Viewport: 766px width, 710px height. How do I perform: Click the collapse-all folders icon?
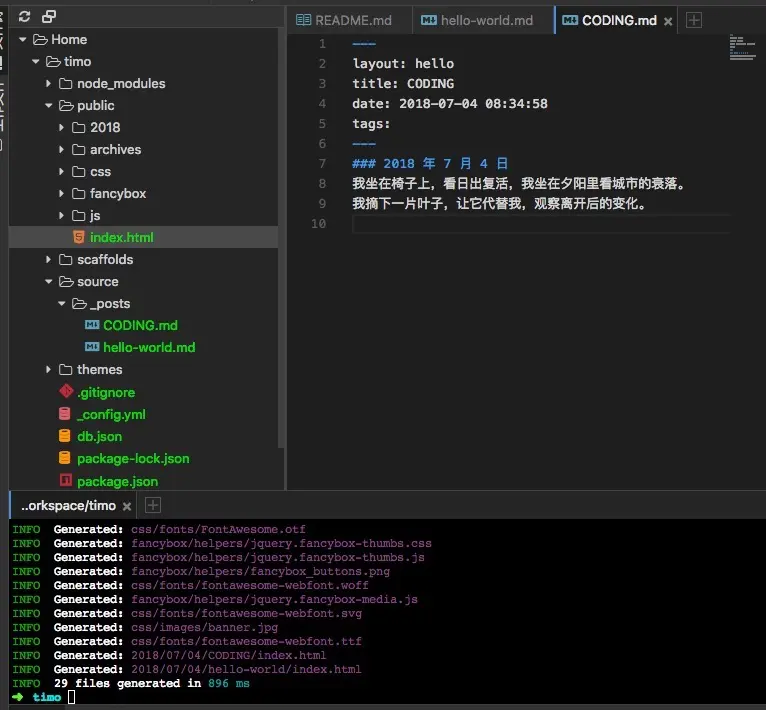coord(49,17)
